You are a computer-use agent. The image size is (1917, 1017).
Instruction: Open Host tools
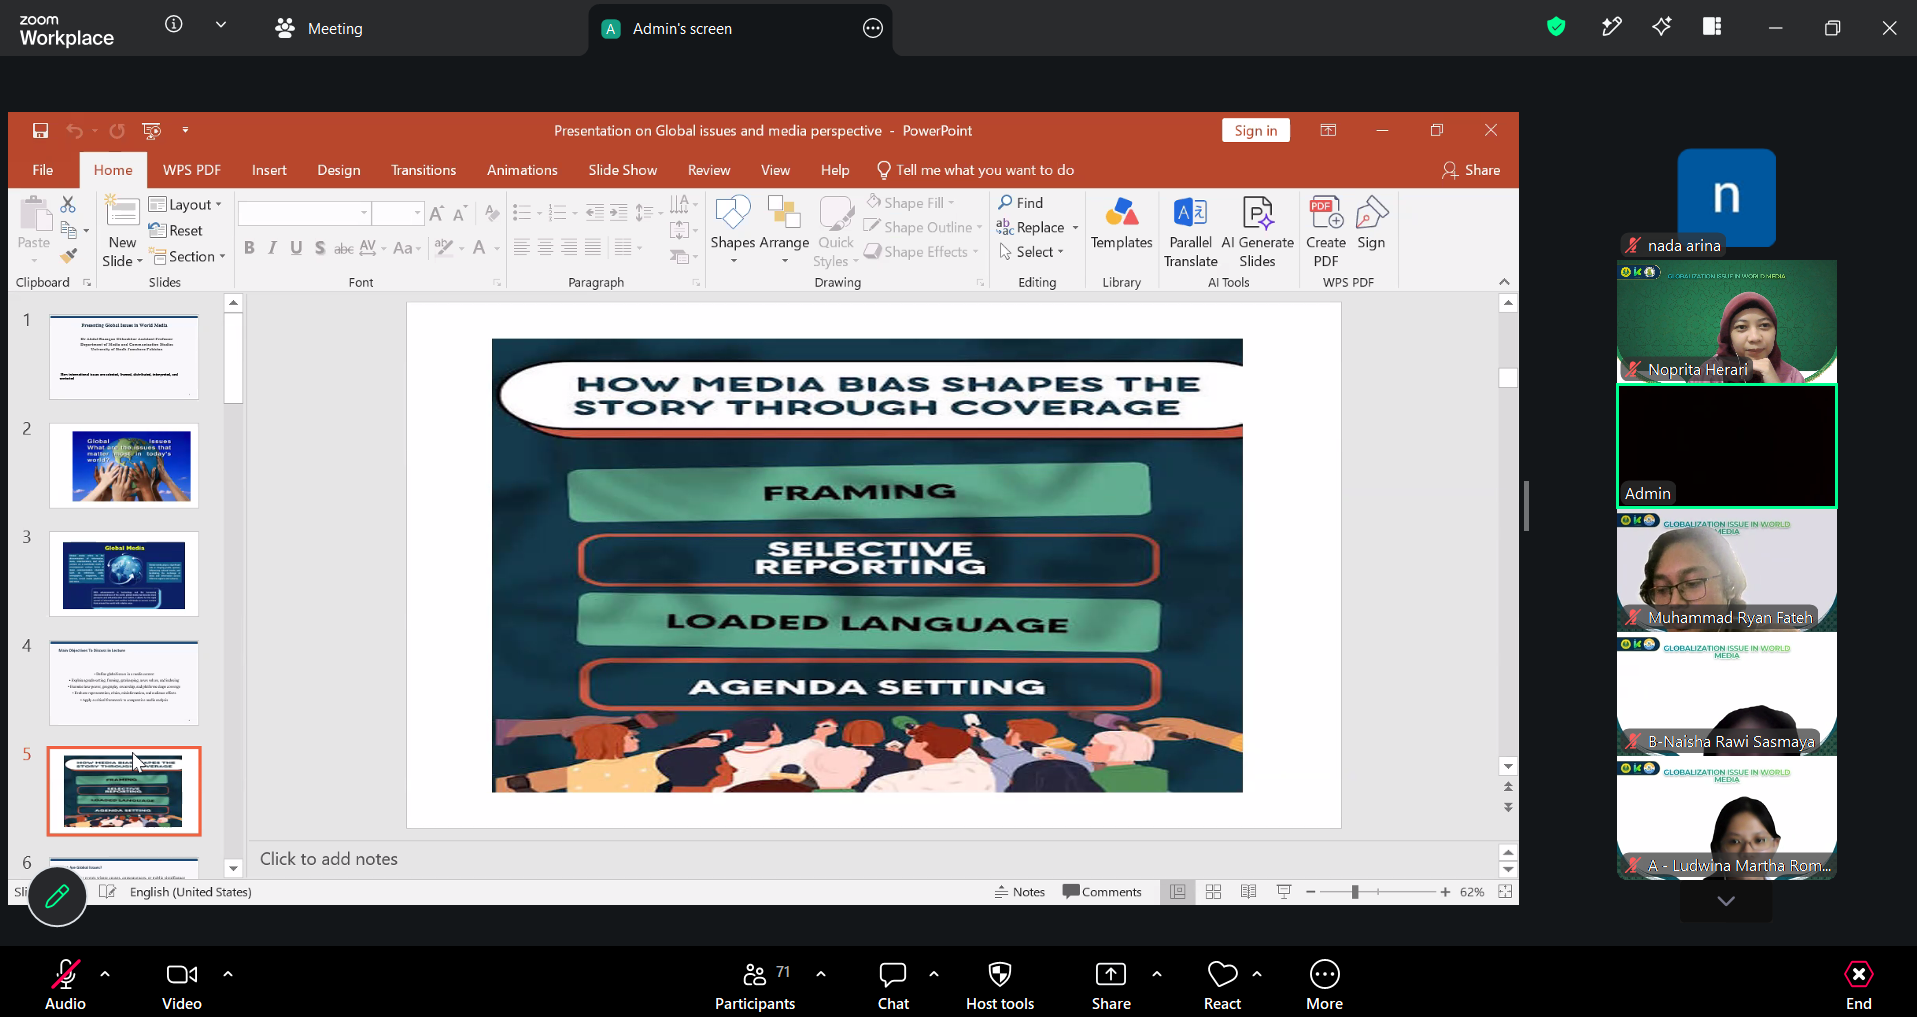[1000, 985]
